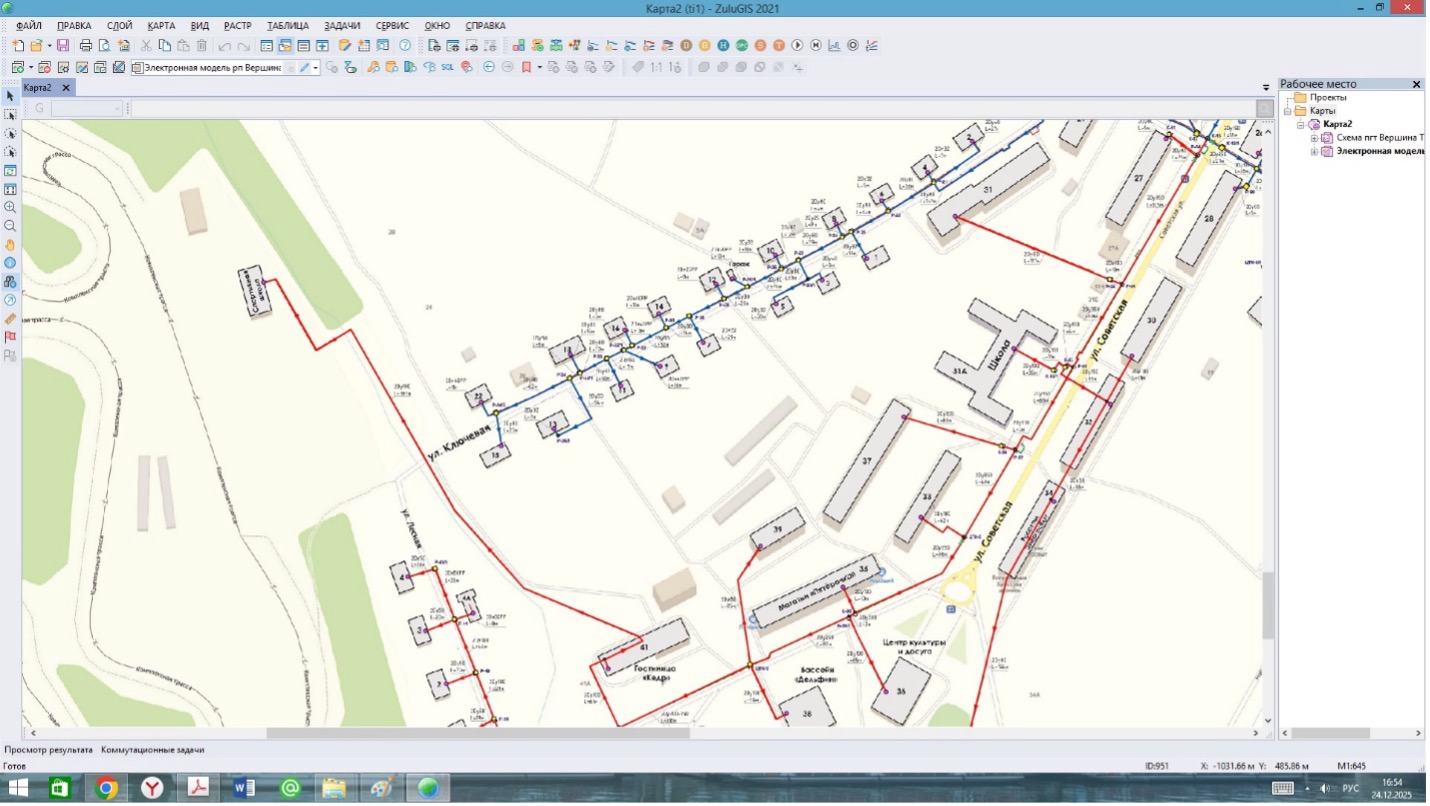Toggle the rectangle selection tool
Screen dimensions: 1430x806
click(10, 115)
